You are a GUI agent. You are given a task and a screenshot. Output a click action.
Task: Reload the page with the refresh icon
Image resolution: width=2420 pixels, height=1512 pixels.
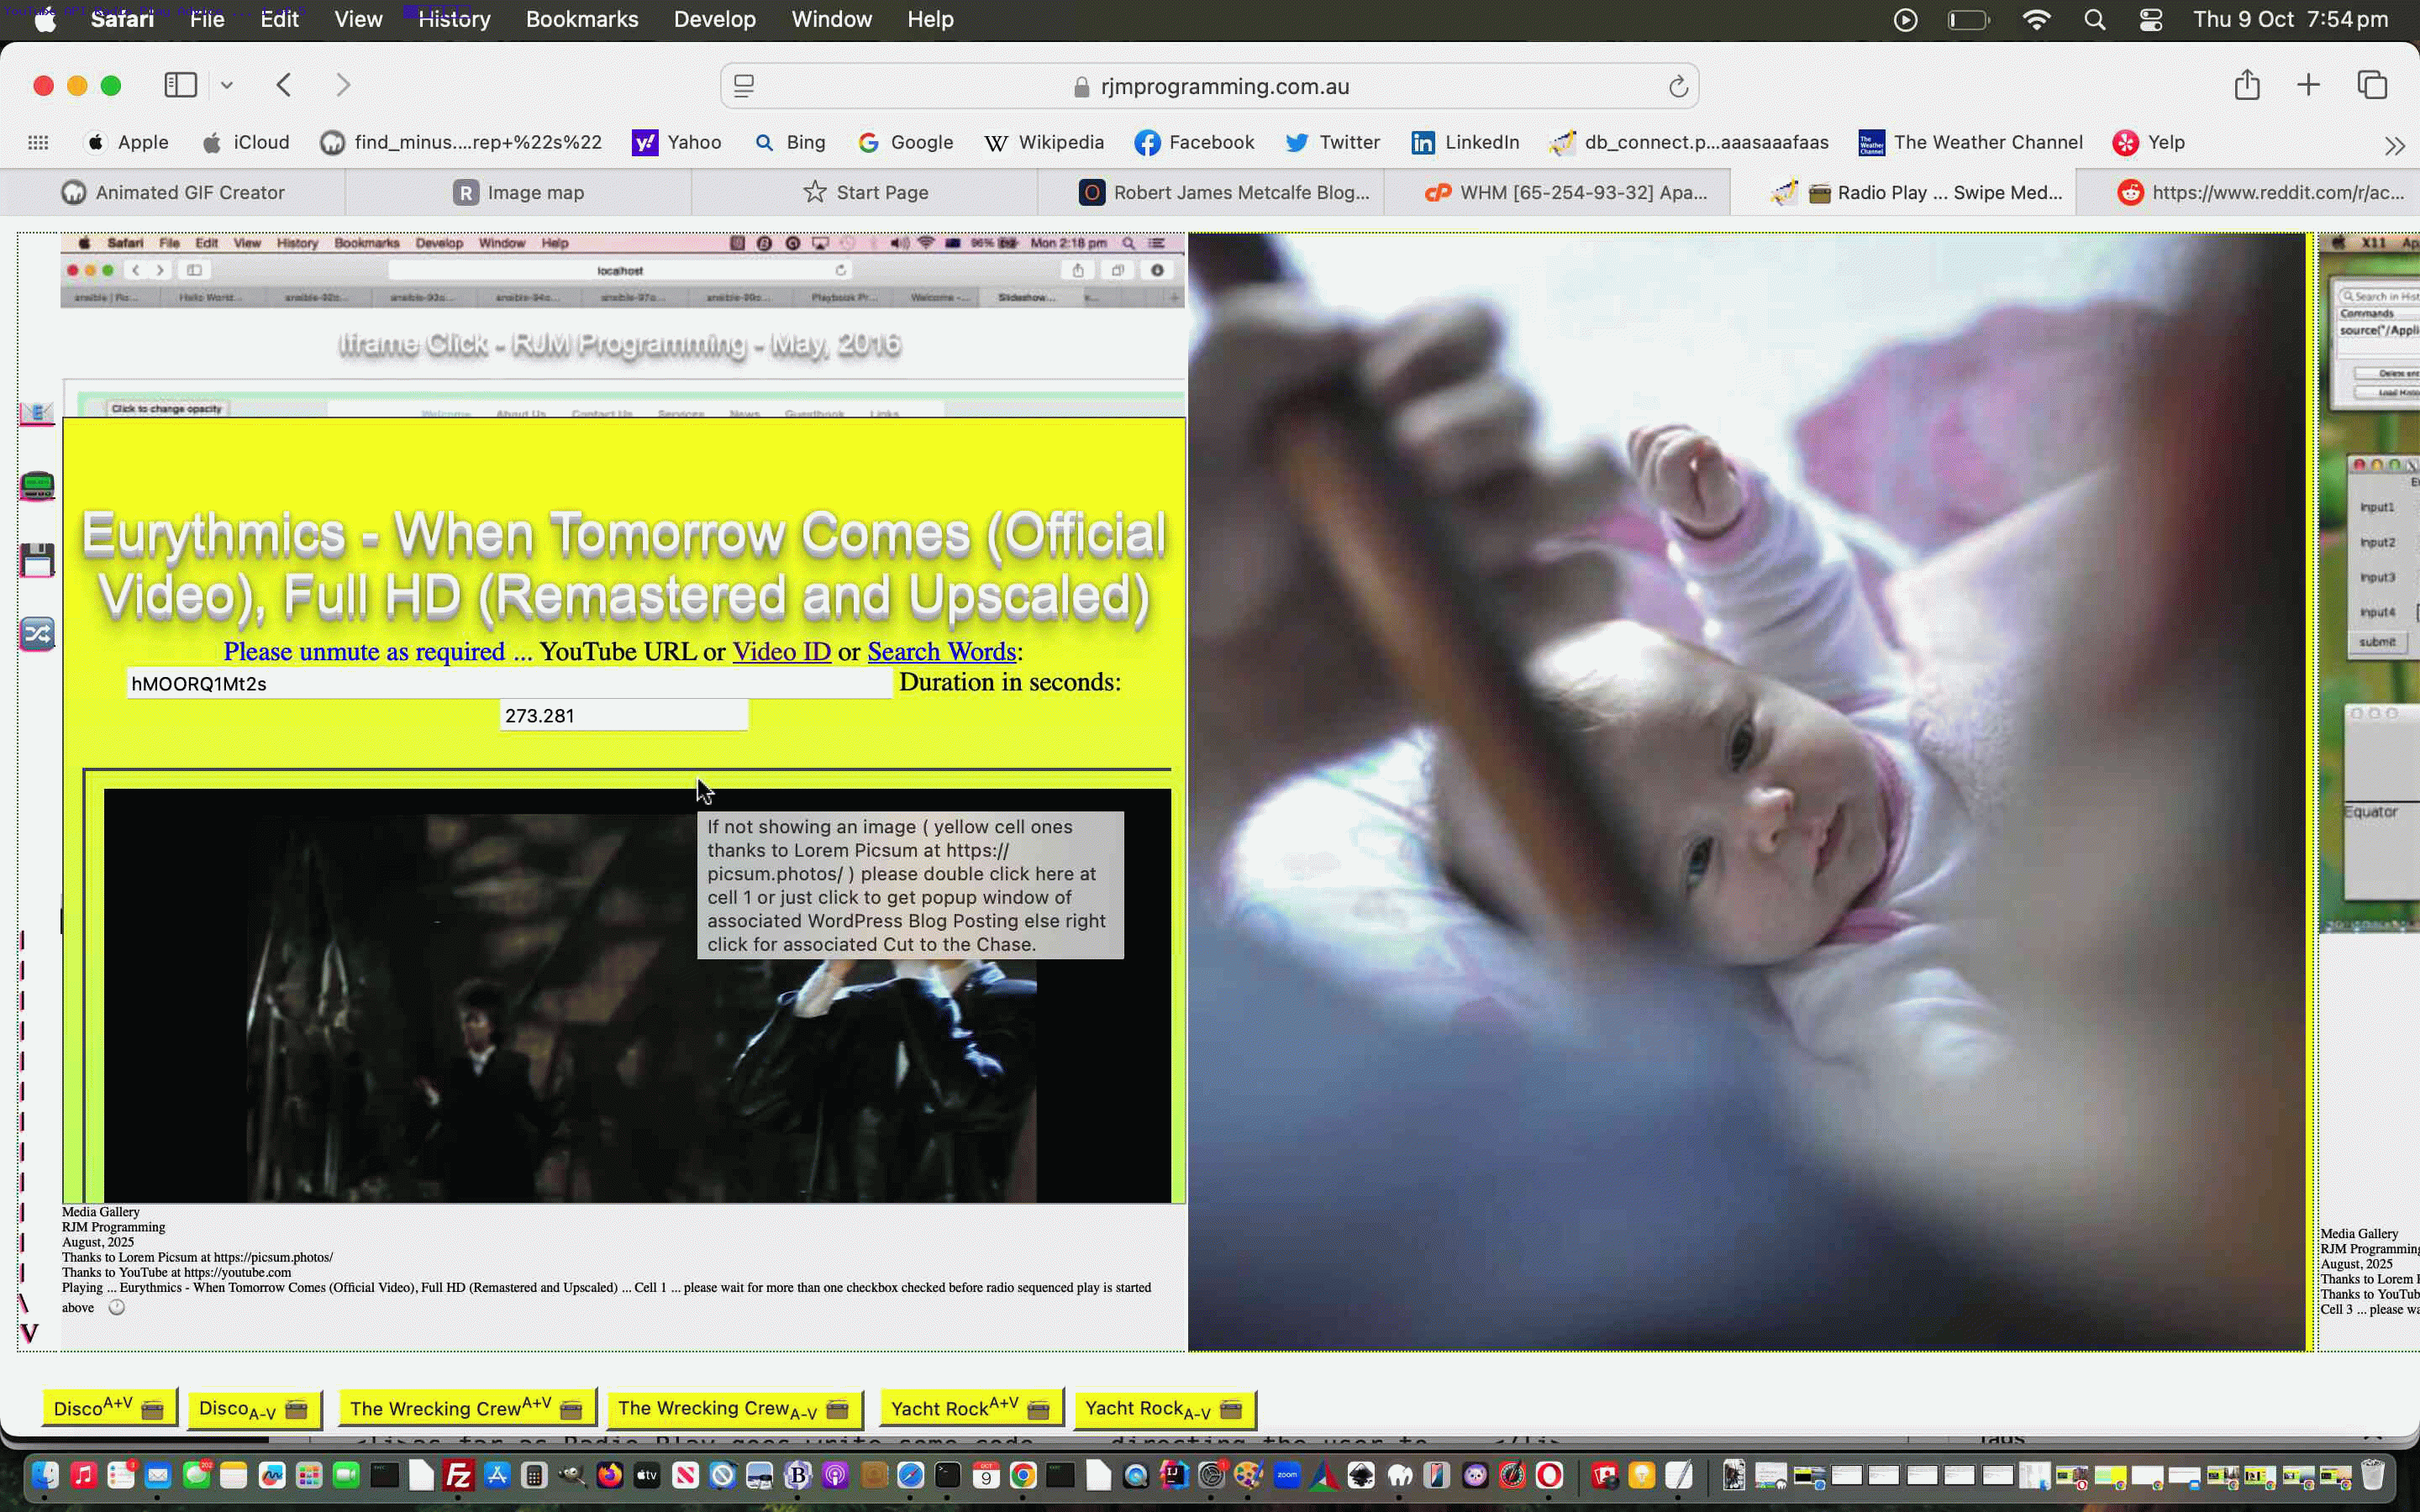pos(1678,87)
